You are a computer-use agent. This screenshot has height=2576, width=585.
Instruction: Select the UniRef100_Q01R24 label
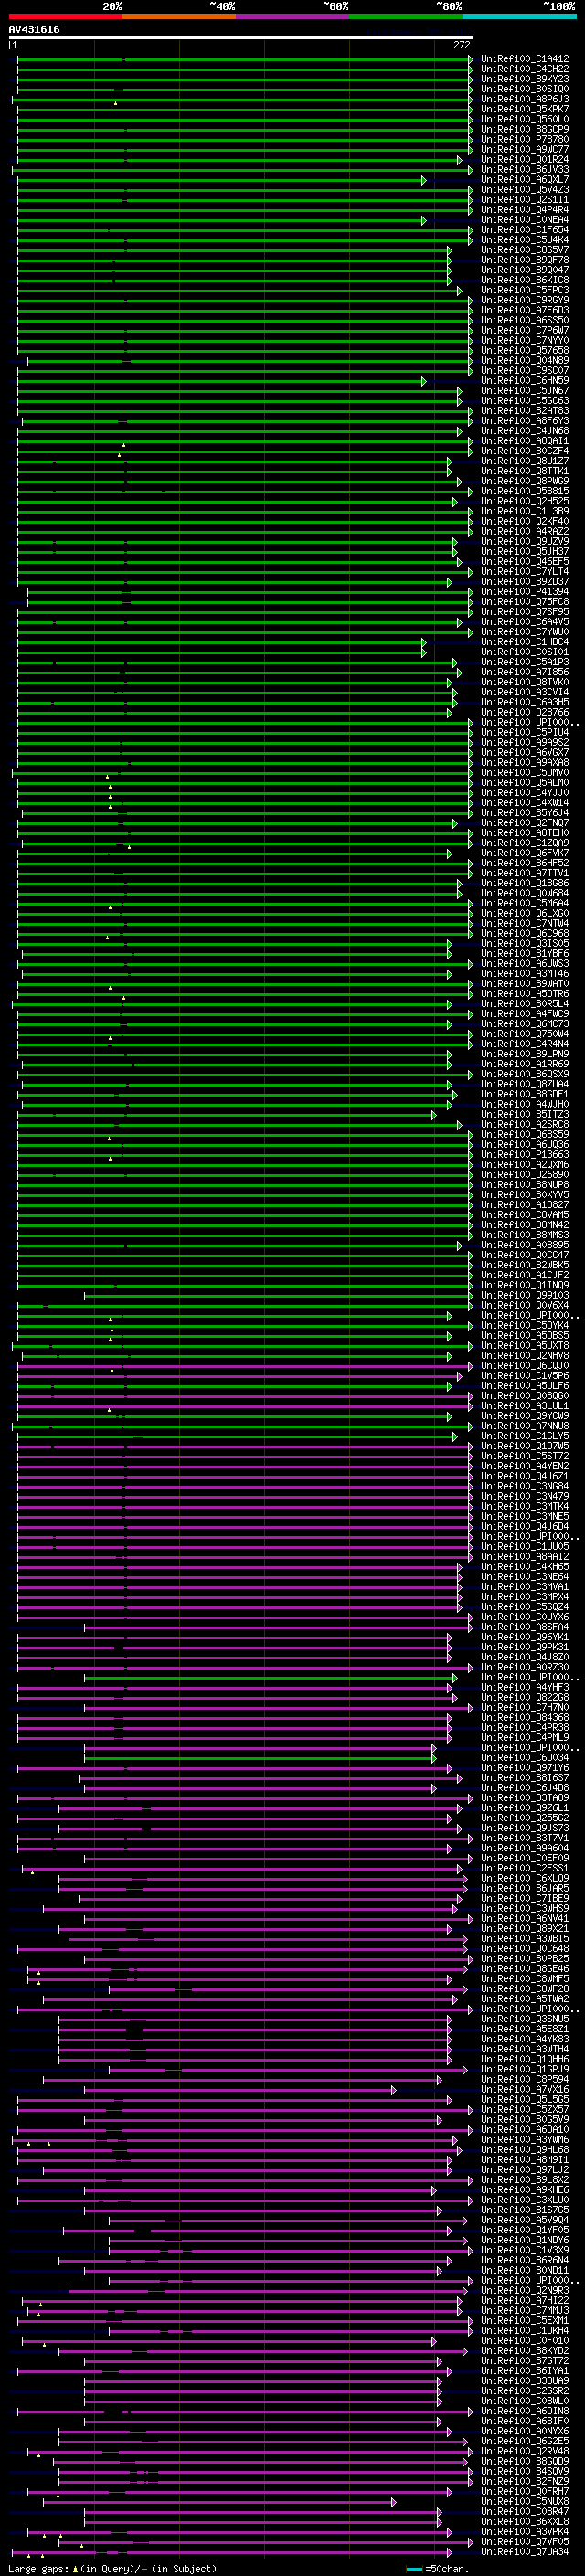(525, 159)
